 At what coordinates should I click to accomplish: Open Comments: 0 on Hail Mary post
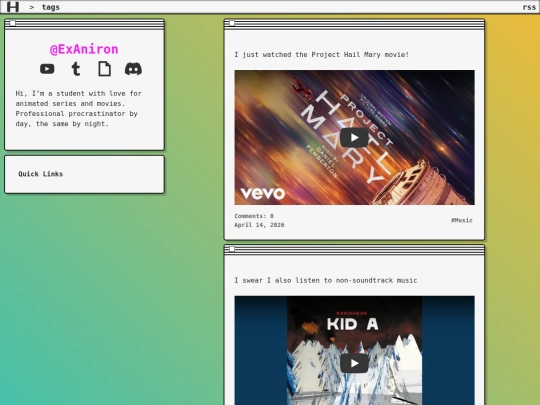(254, 216)
